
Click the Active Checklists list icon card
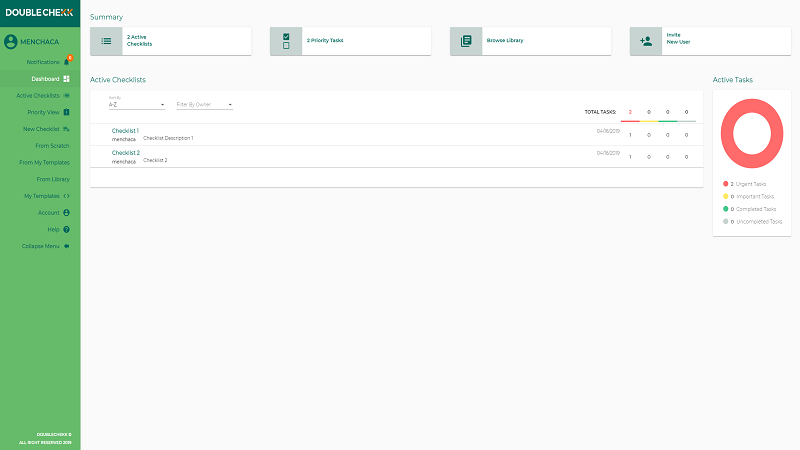tap(106, 41)
